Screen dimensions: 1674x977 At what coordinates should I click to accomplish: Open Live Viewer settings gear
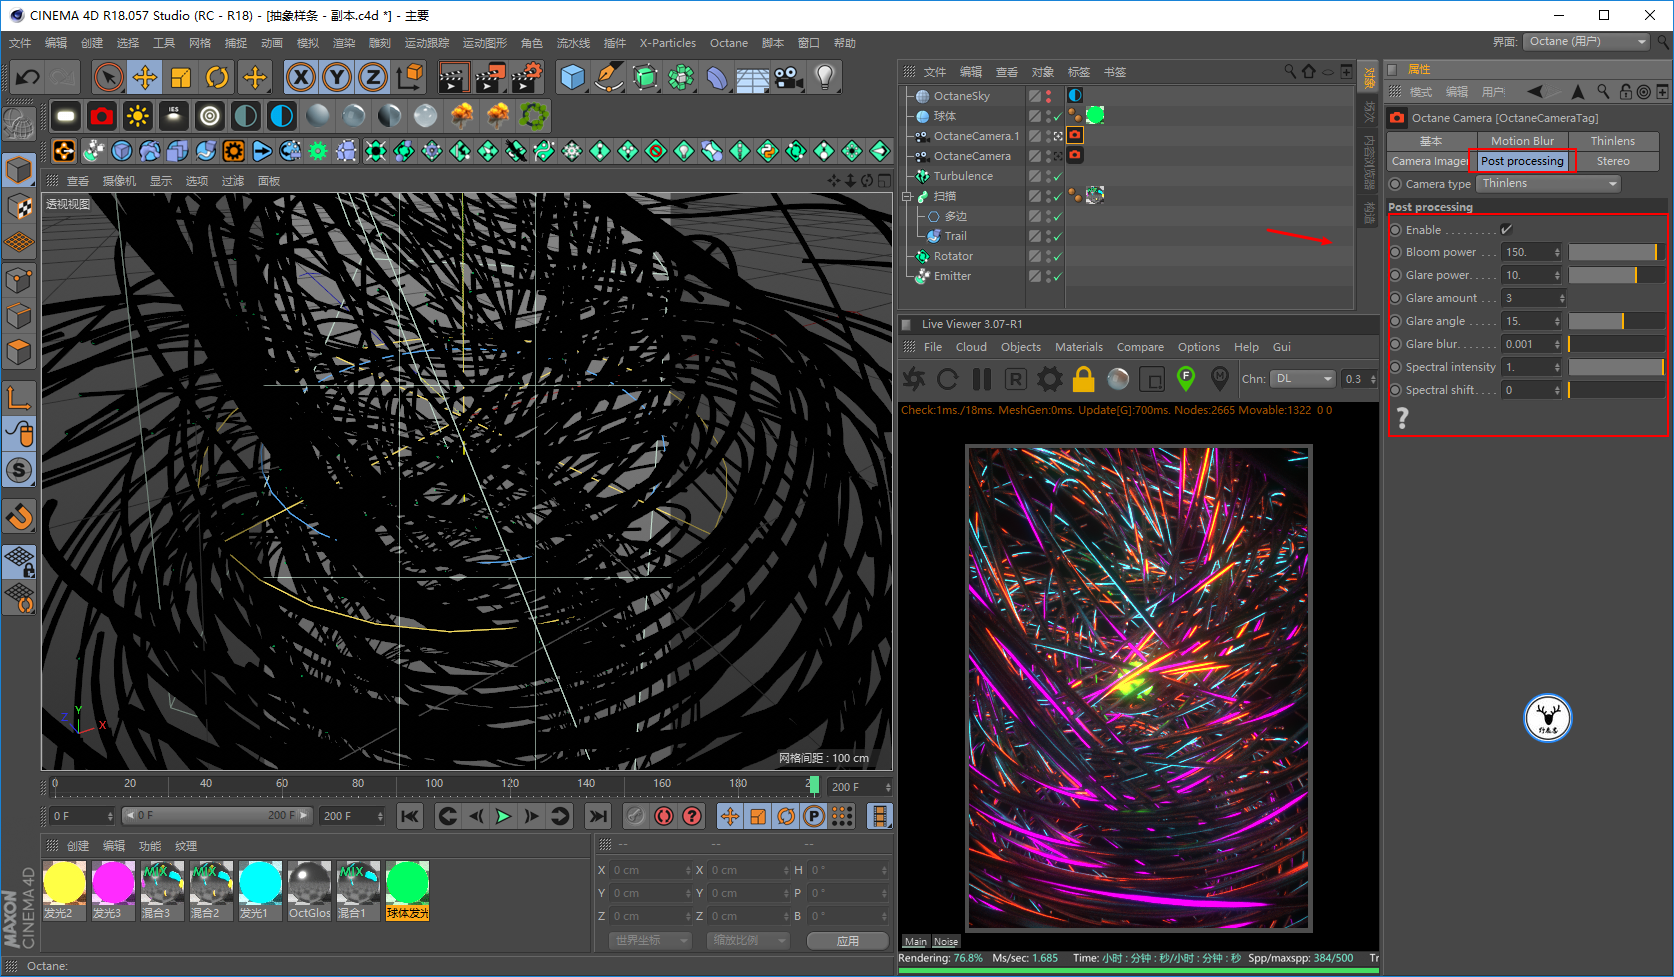click(1050, 379)
